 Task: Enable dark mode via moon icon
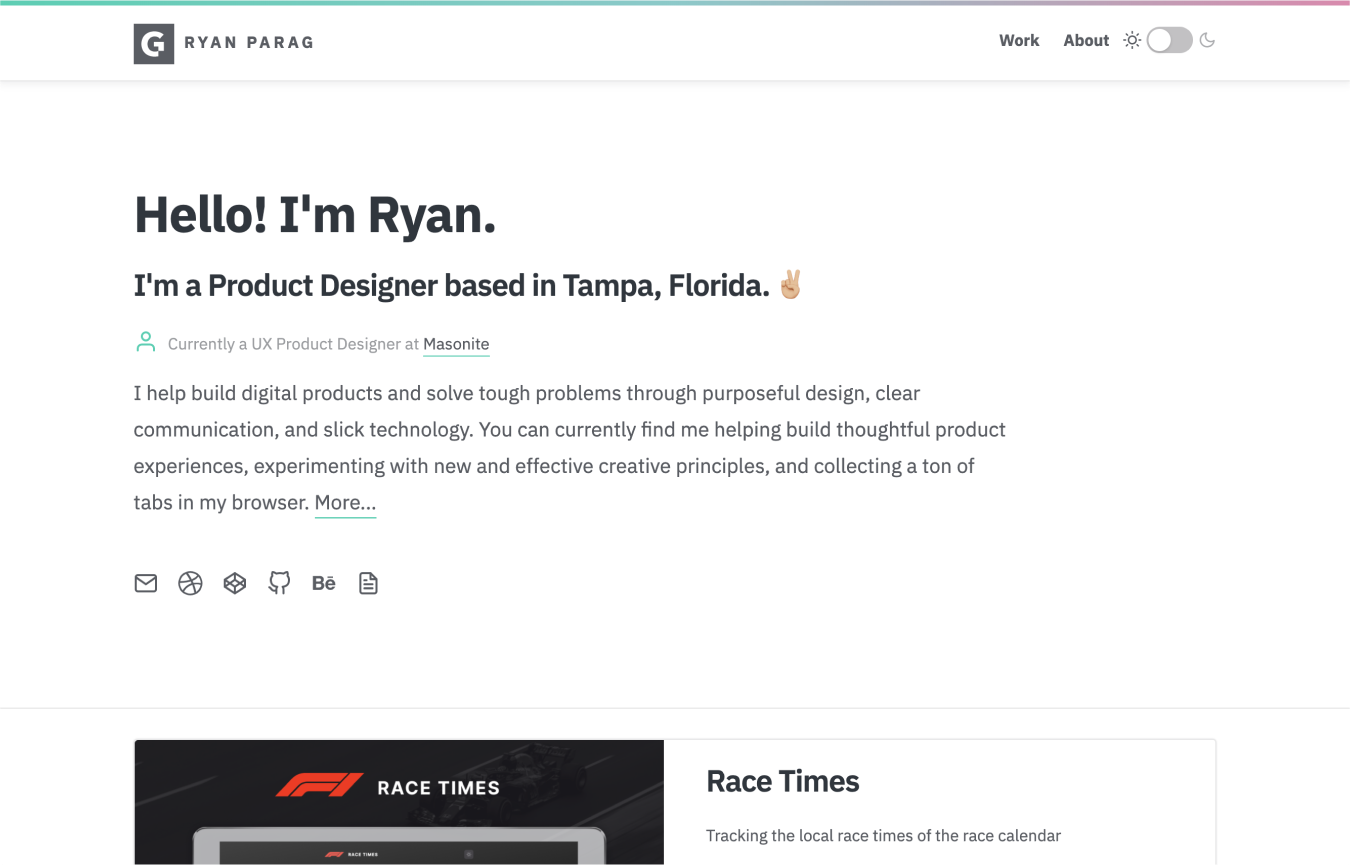(1207, 40)
